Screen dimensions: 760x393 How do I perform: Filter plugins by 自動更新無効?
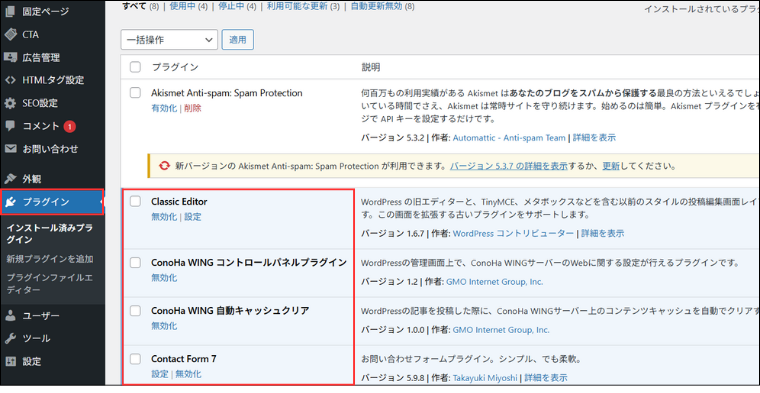click(x=377, y=6)
